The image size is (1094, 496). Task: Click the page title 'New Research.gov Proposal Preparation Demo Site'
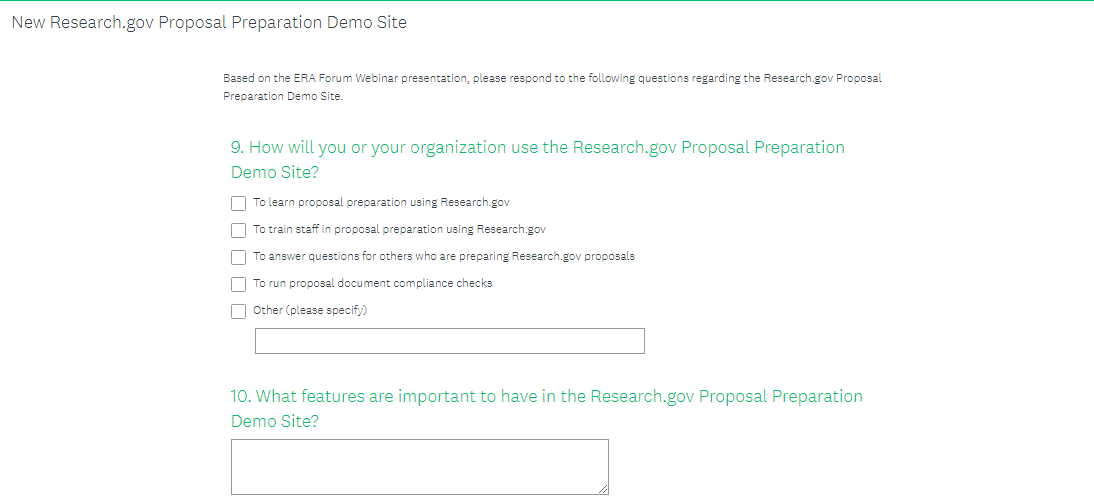[x=209, y=22]
